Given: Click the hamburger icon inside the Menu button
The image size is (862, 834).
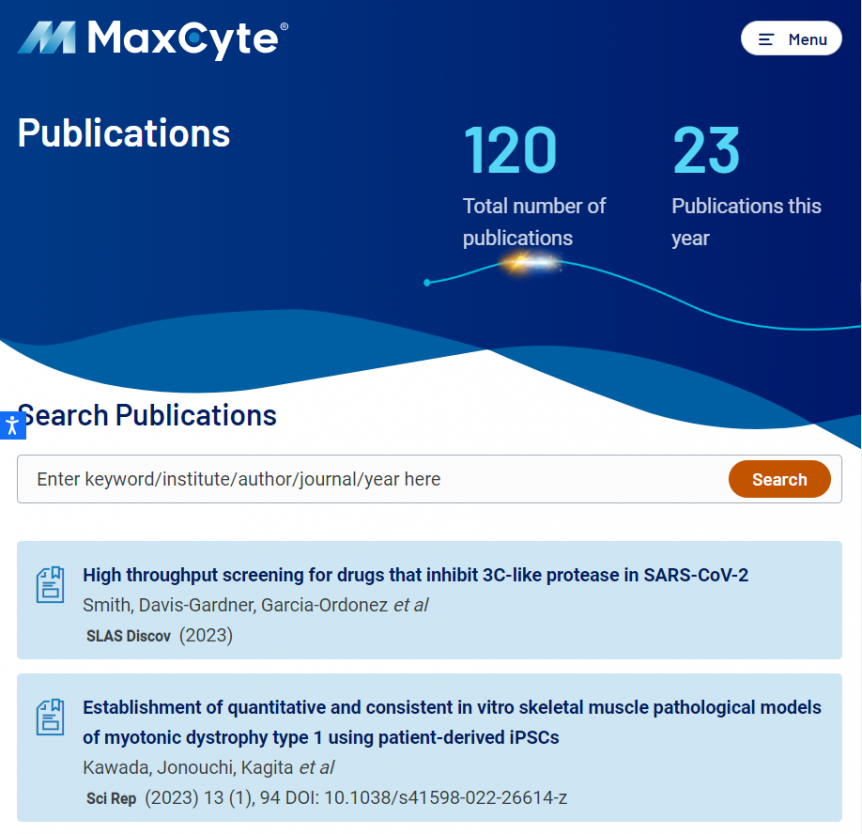Looking at the screenshot, I should 765,39.
